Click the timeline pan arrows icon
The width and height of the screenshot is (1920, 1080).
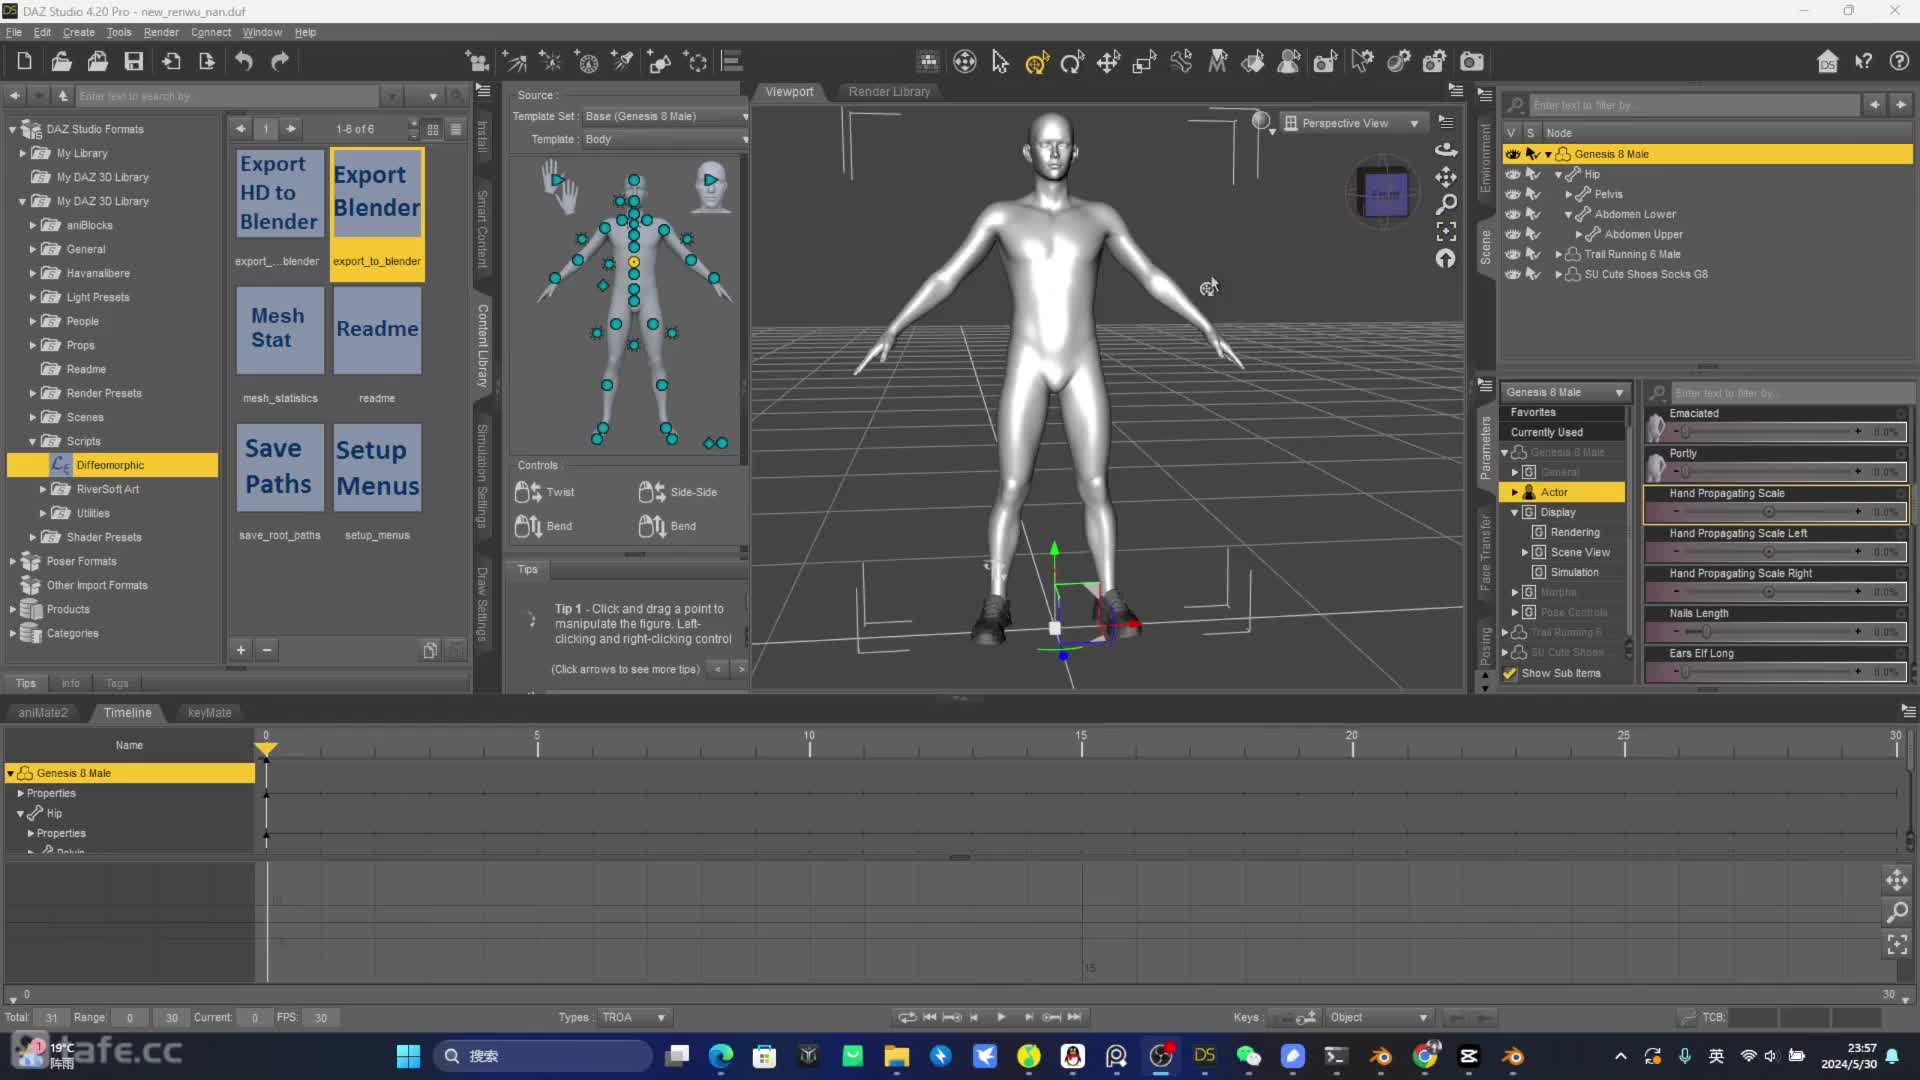pos(1897,879)
